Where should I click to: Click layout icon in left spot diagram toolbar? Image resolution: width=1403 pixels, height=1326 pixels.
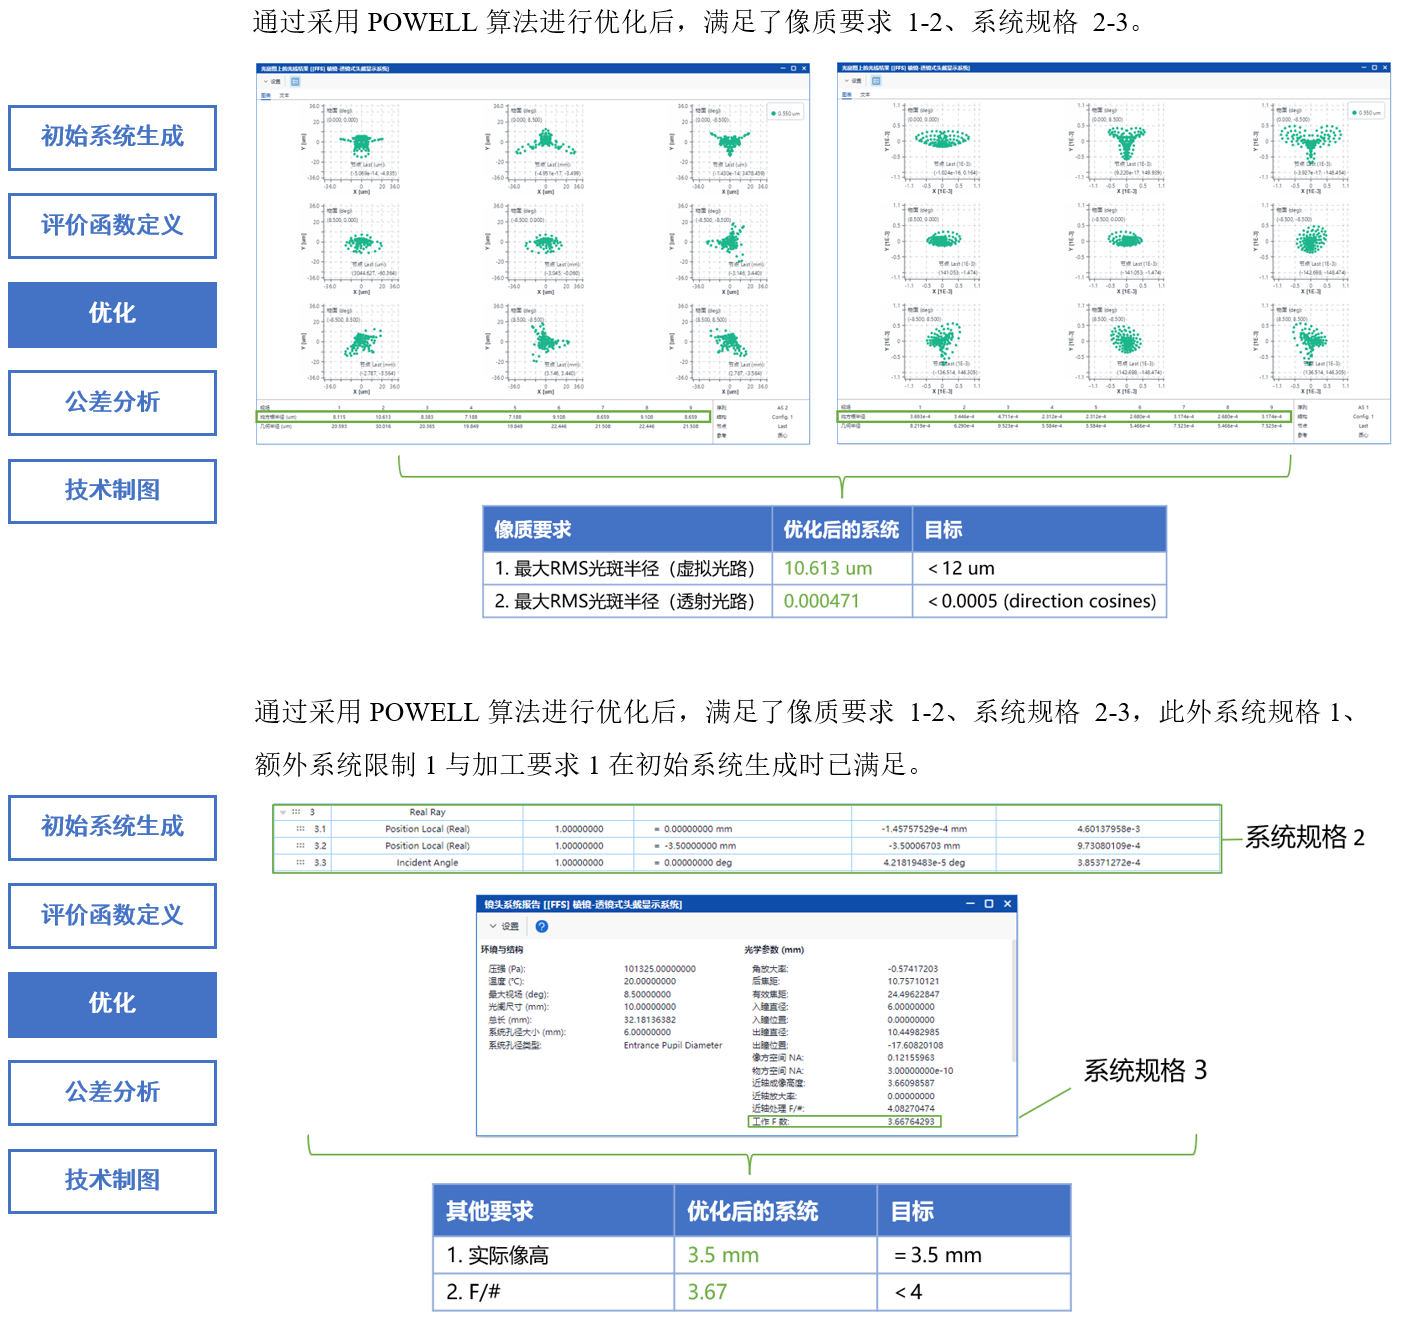point(295,82)
